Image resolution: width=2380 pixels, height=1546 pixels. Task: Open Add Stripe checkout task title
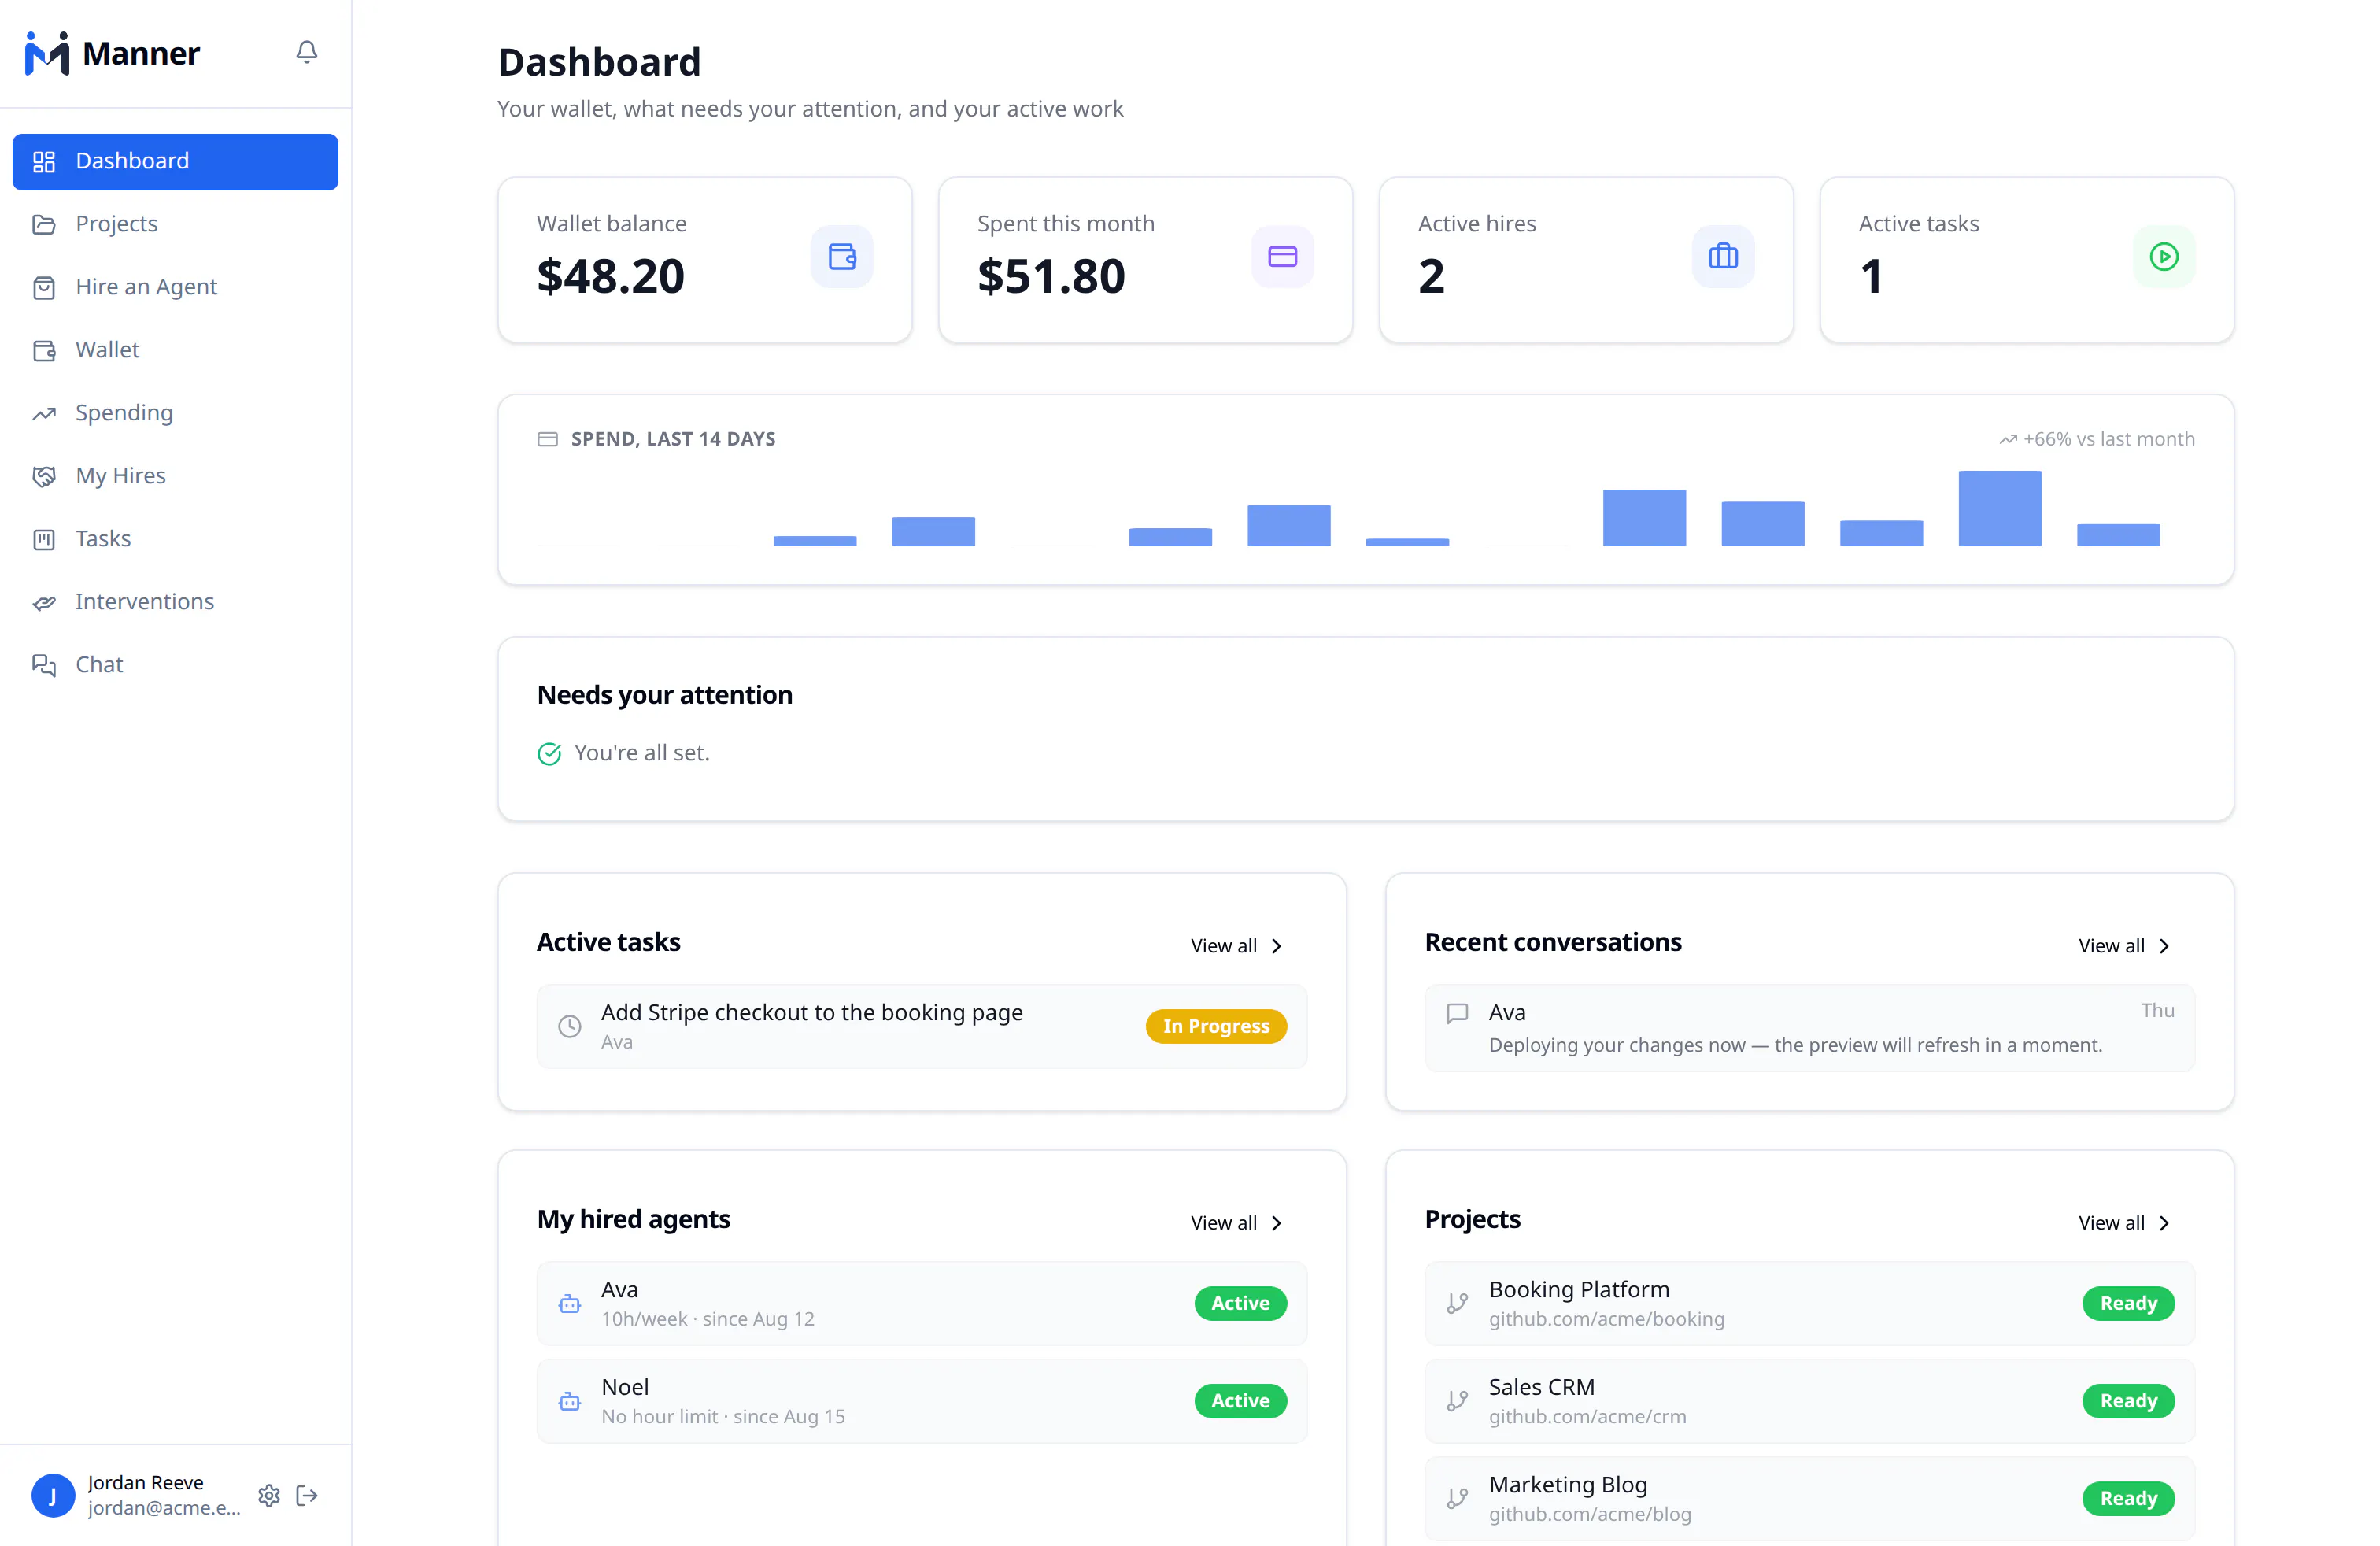point(812,1012)
